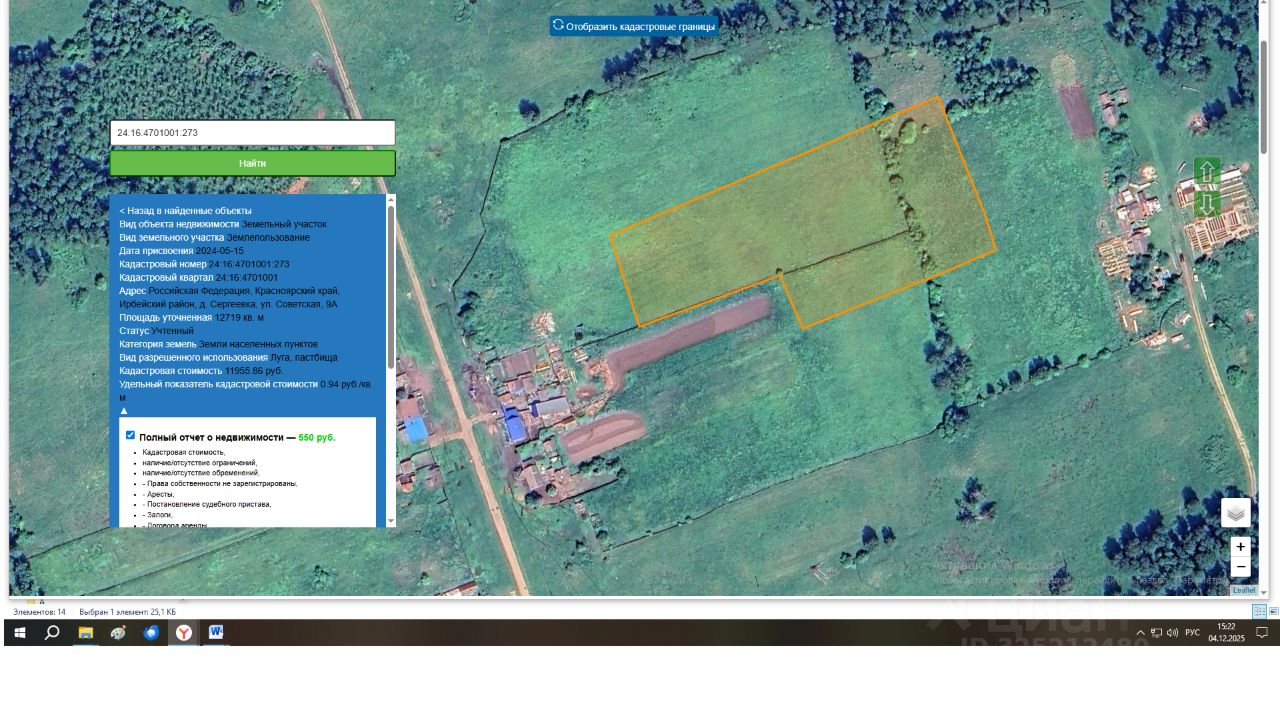The width and height of the screenshot is (1280, 720).
Task: Click the green down arrow on map
Action: pos(1207,204)
